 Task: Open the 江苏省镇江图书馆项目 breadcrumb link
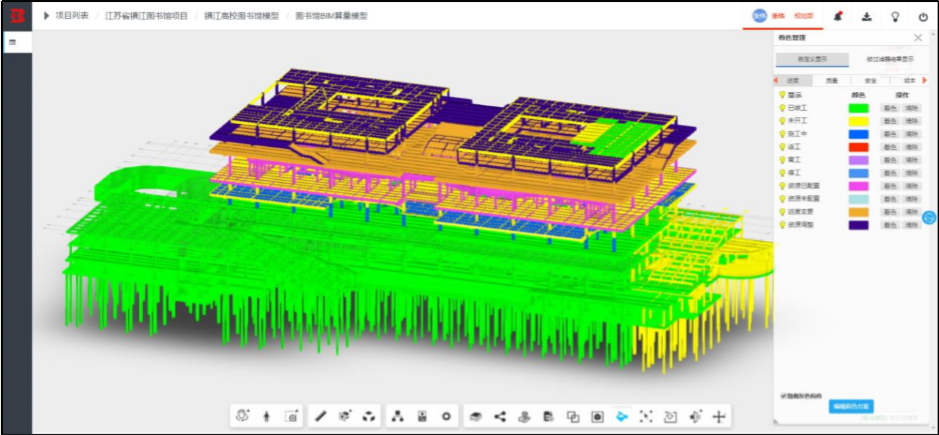(x=146, y=16)
